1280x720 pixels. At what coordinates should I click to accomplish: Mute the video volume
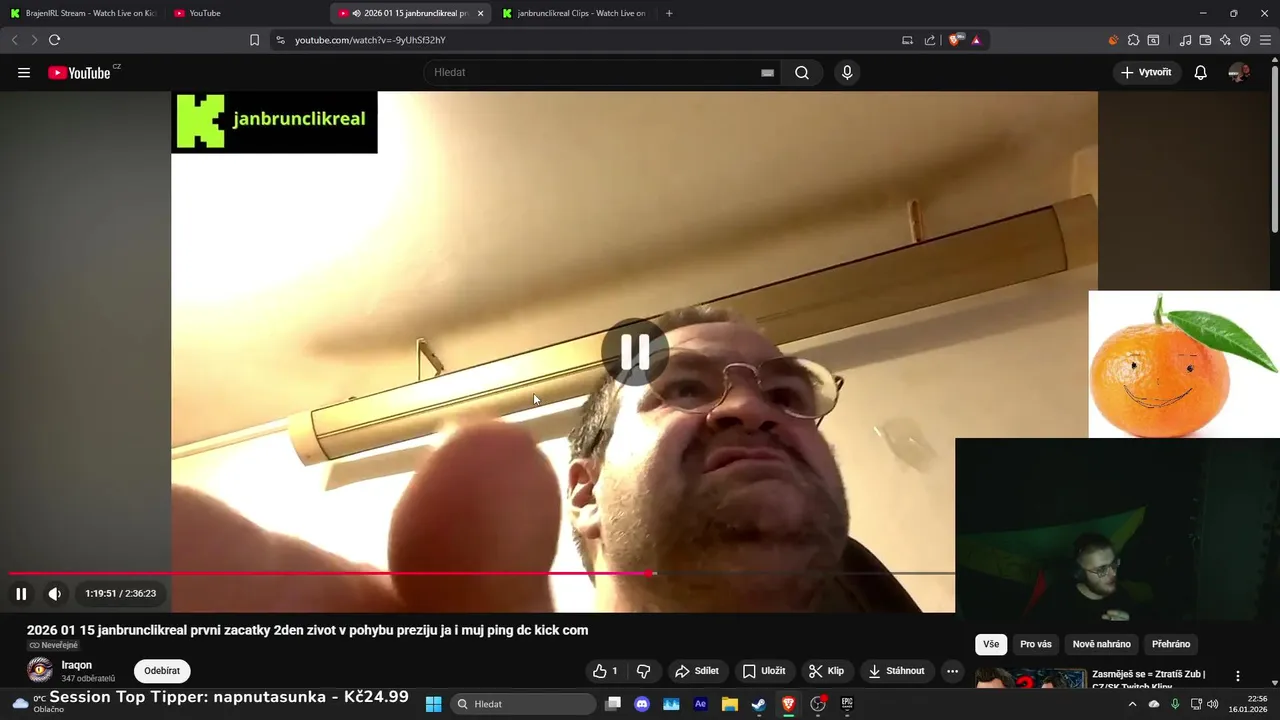(55, 594)
